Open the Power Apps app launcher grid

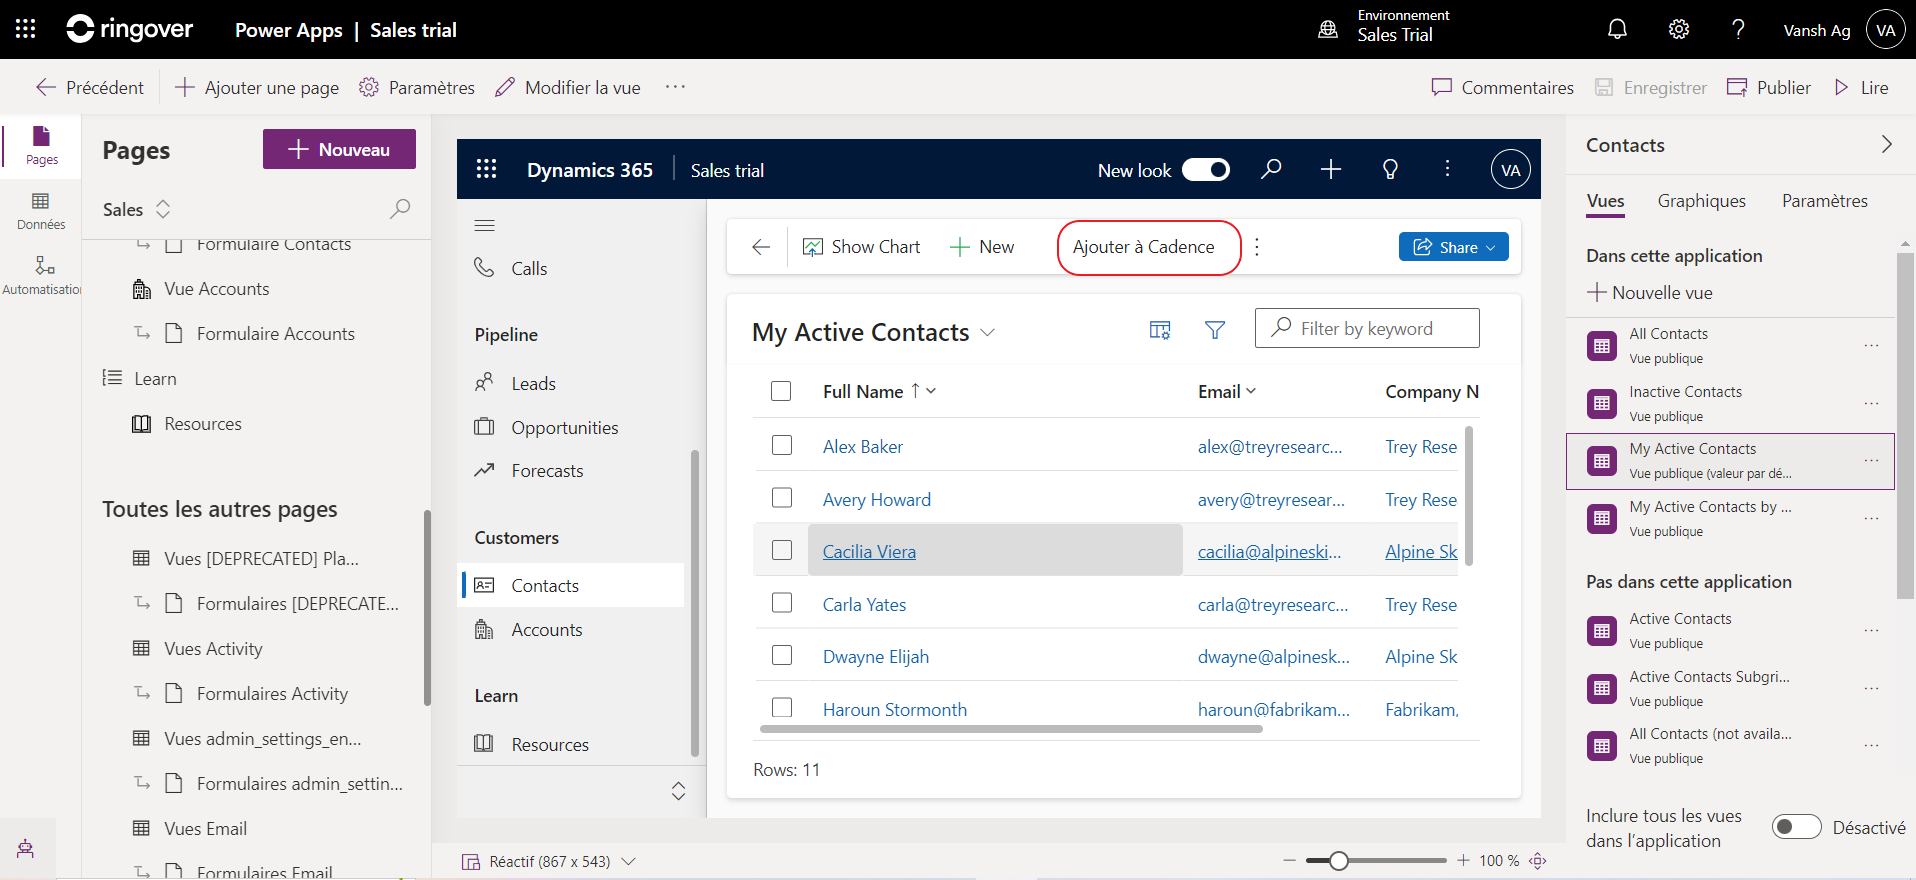pyautogui.click(x=26, y=29)
